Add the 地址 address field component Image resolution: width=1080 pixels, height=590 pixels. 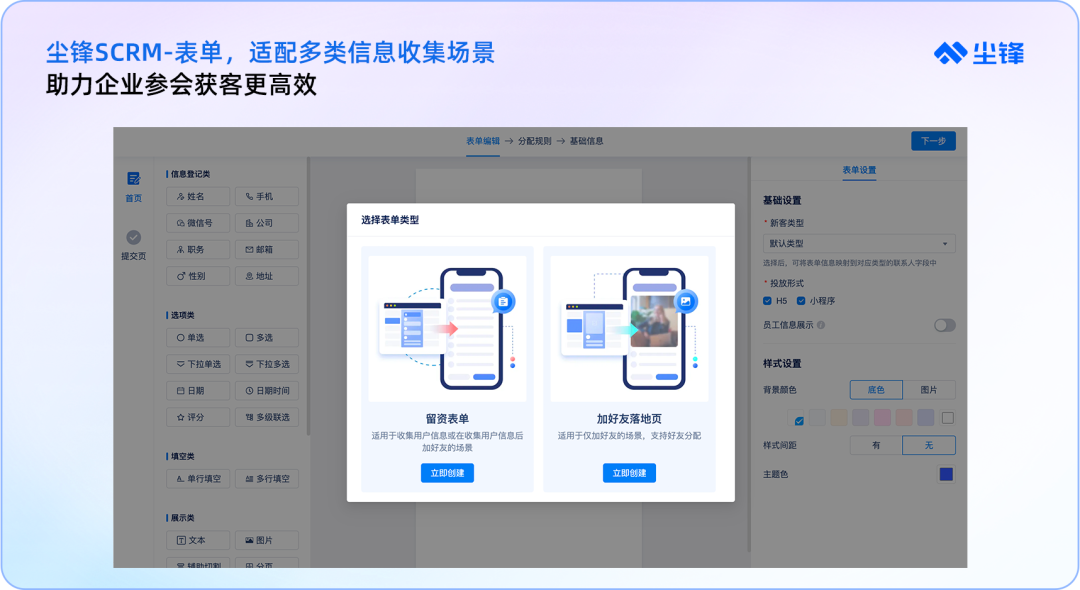coord(267,276)
